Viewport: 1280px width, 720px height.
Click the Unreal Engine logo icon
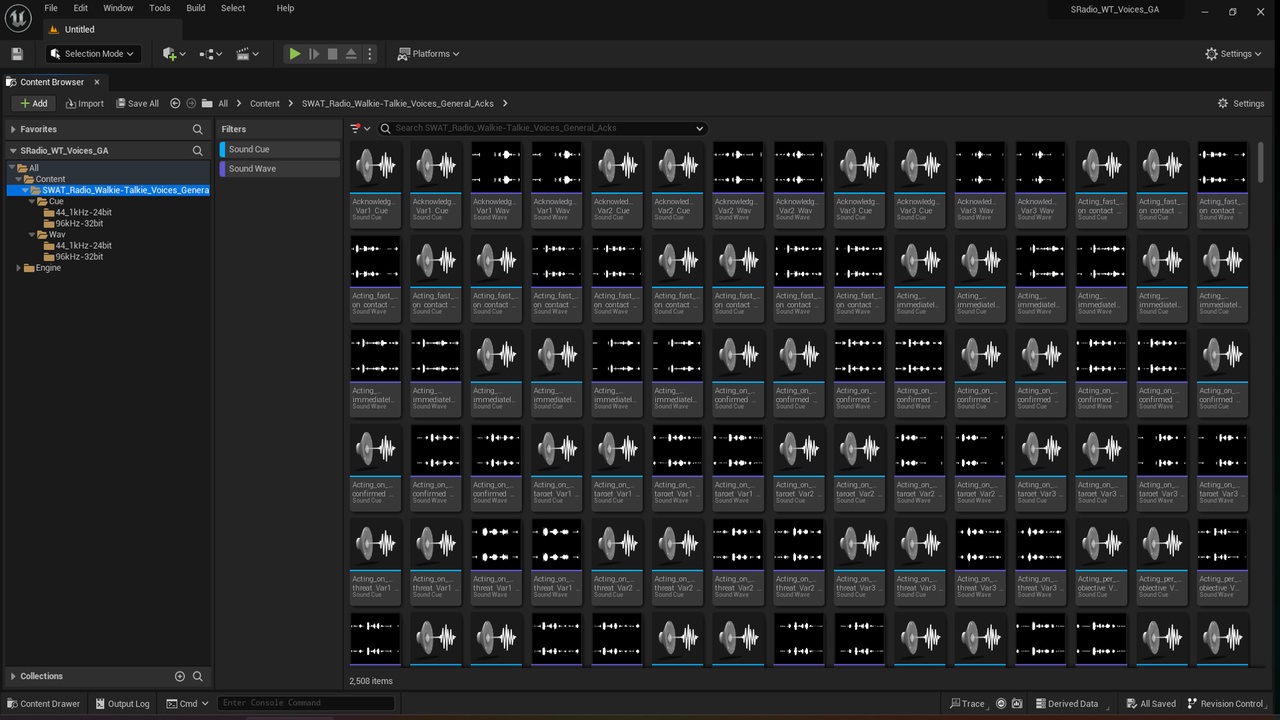pos(18,18)
